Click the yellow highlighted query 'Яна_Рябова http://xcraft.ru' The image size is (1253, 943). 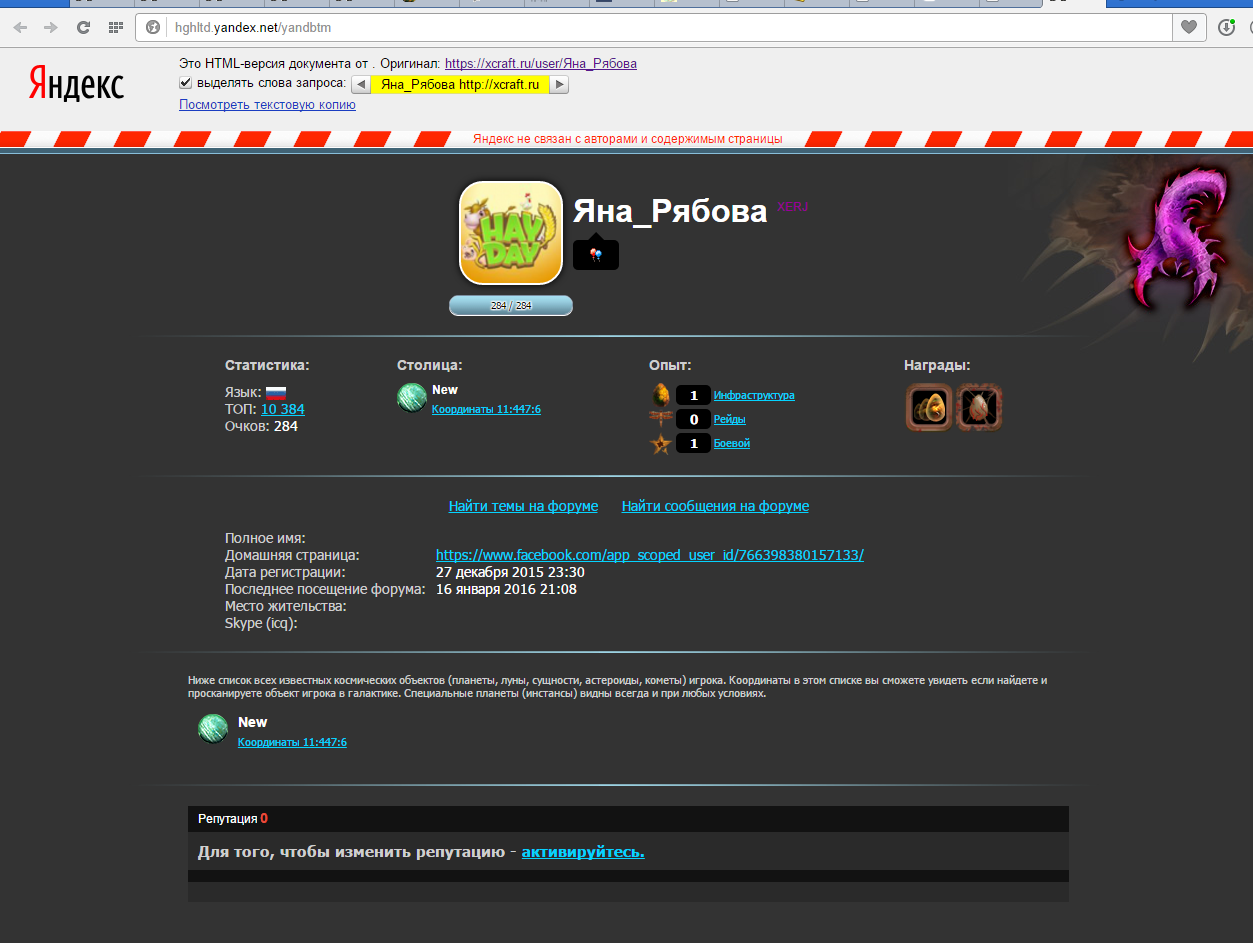pos(460,85)
